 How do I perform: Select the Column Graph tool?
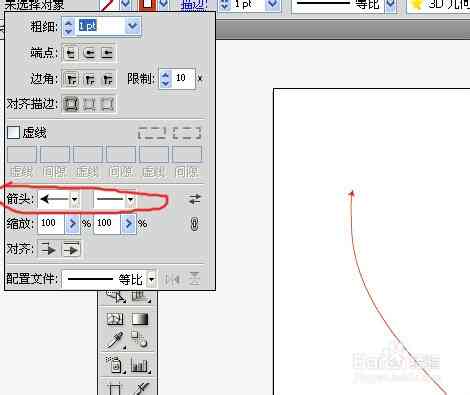(141, 366)
